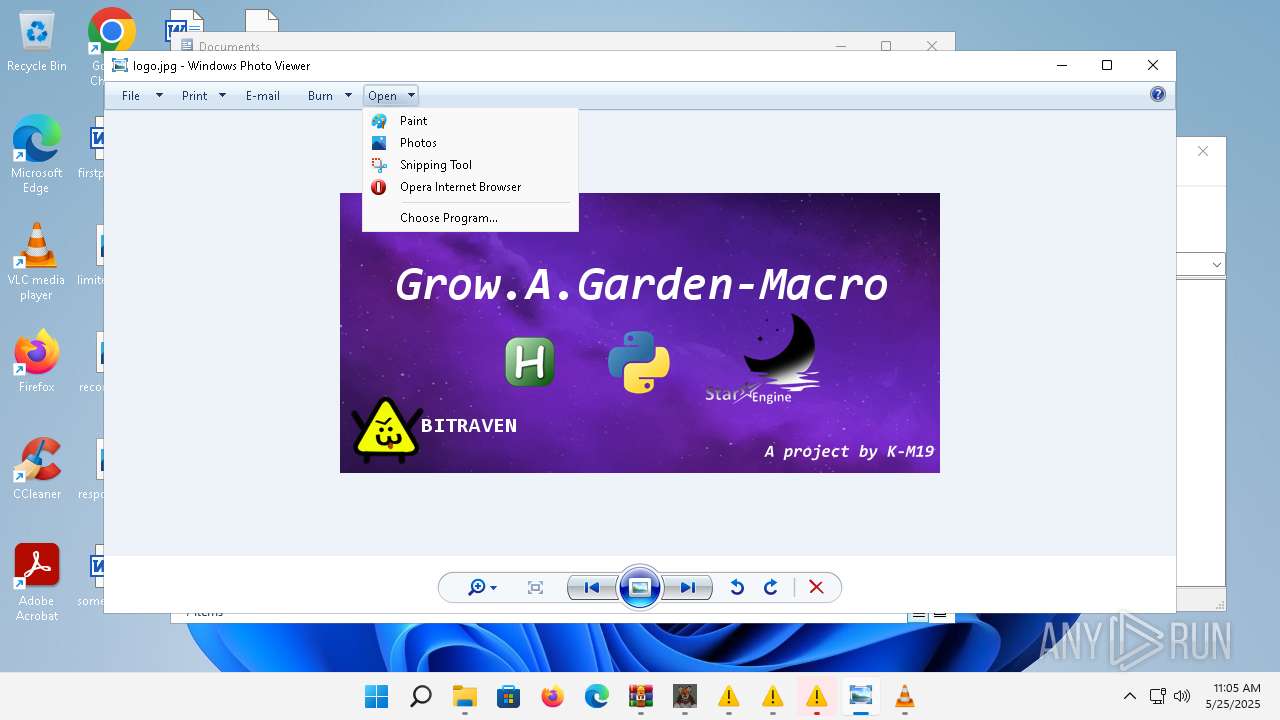Image resolution: width=1280 pixels, height=720 pixels.
Task: Rotate image counterclockwise
Action: click(737, 588)
